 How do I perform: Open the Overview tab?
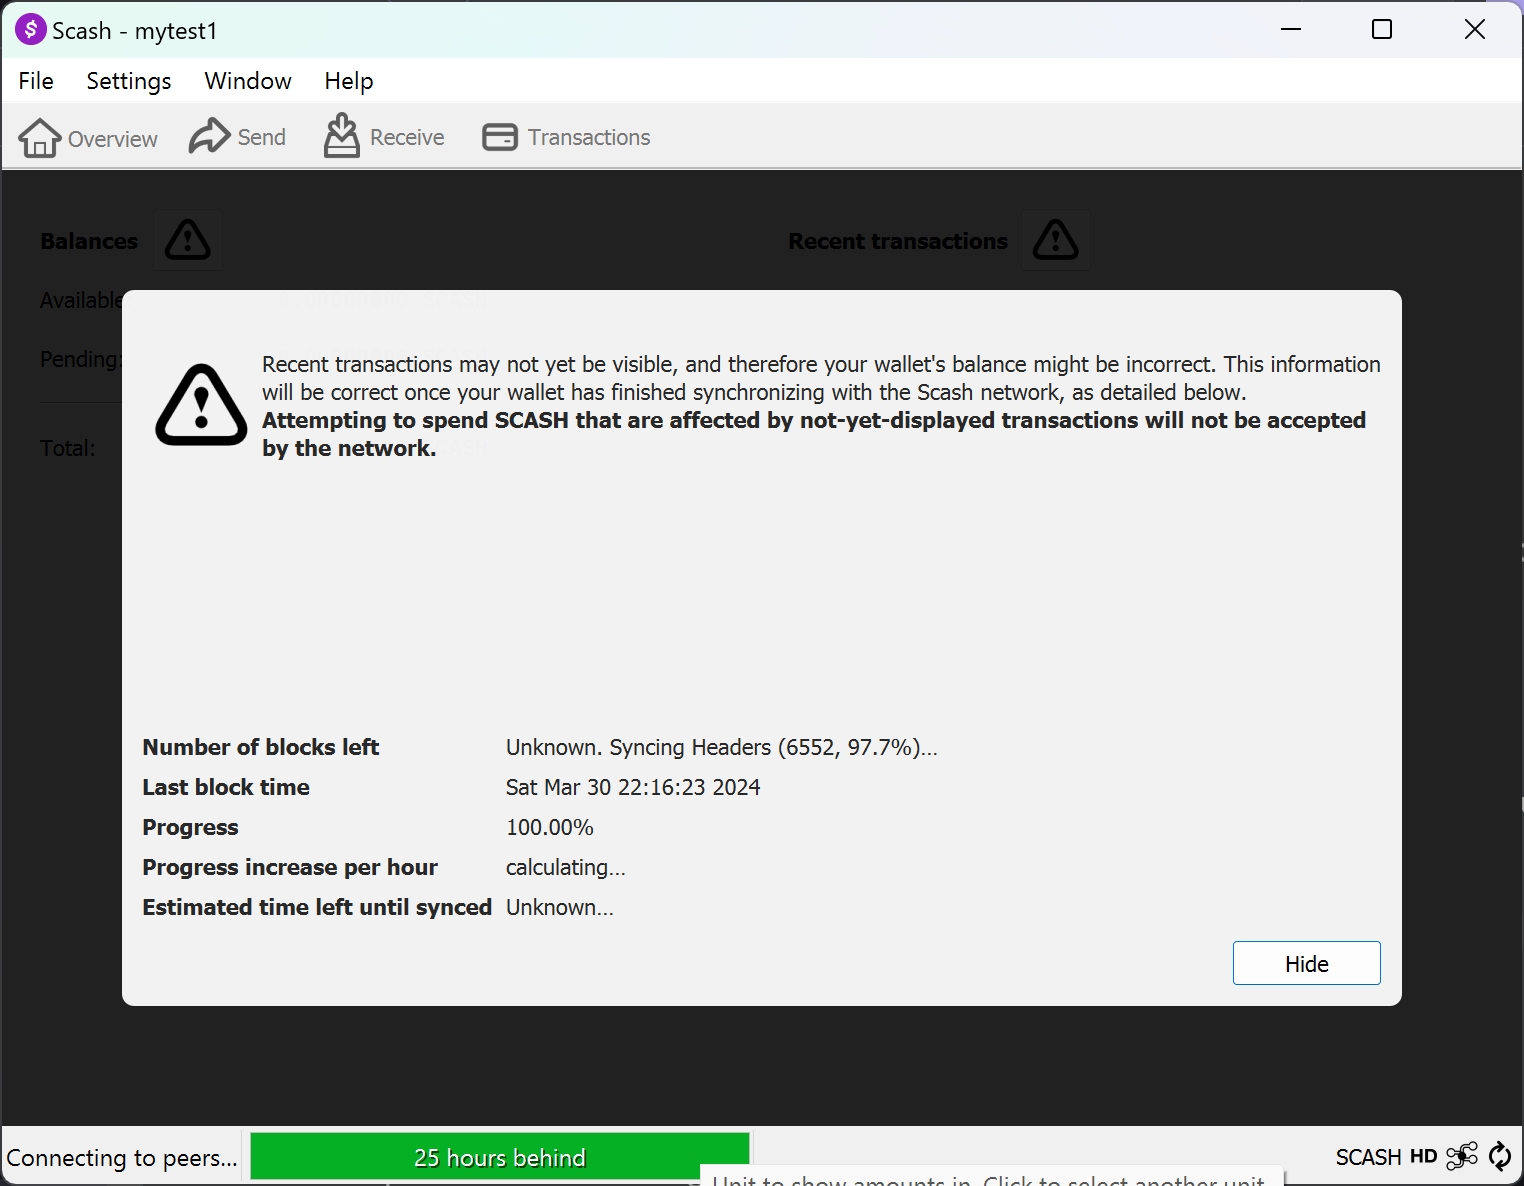[88, 138]
